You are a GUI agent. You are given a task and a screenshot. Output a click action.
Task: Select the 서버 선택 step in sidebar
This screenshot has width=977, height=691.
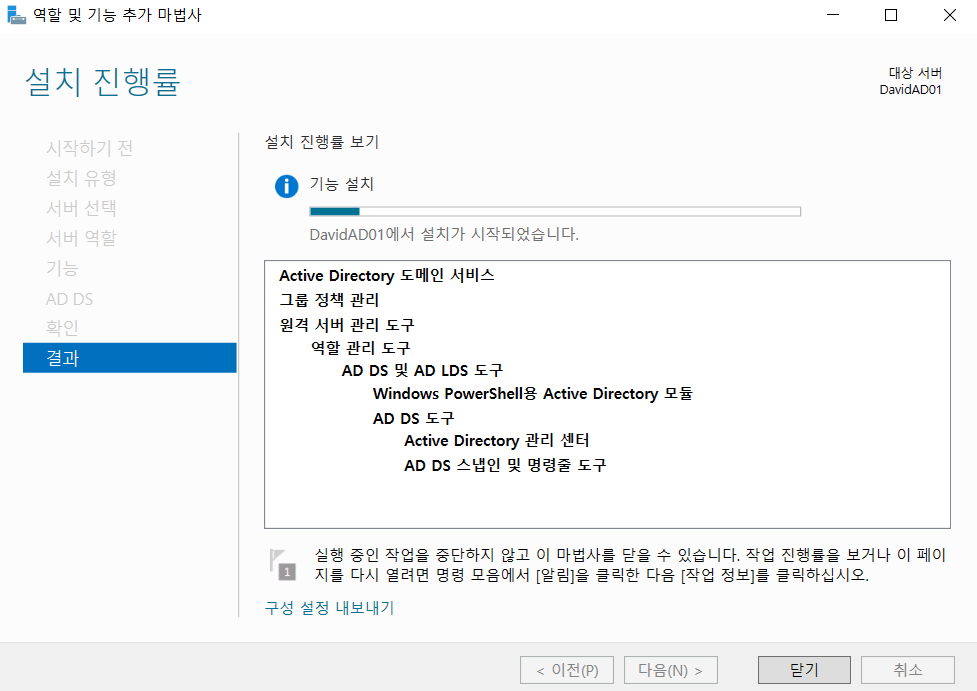[x=81, y=208]
